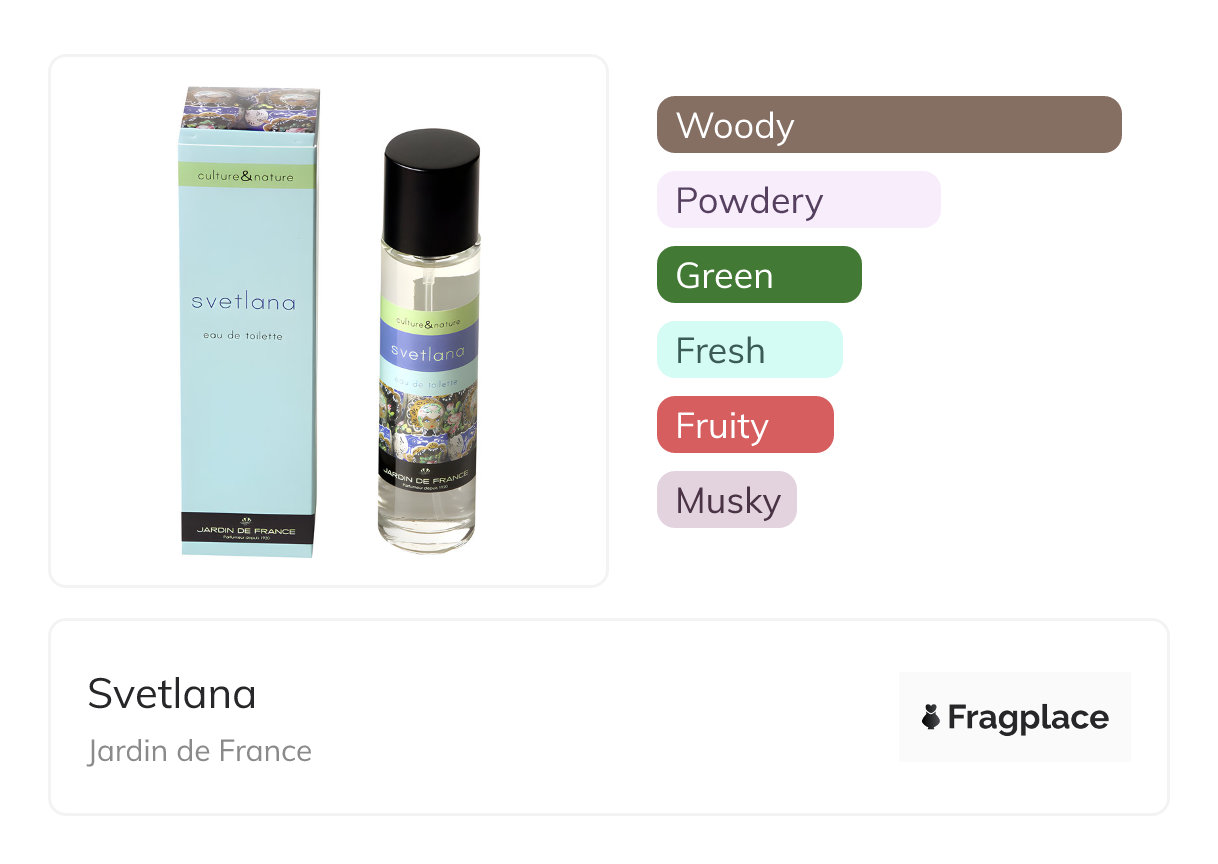Click the Fragplace perfume bottle logo icon
This screenshot has height=864, width=1218.
click(931, 717)
